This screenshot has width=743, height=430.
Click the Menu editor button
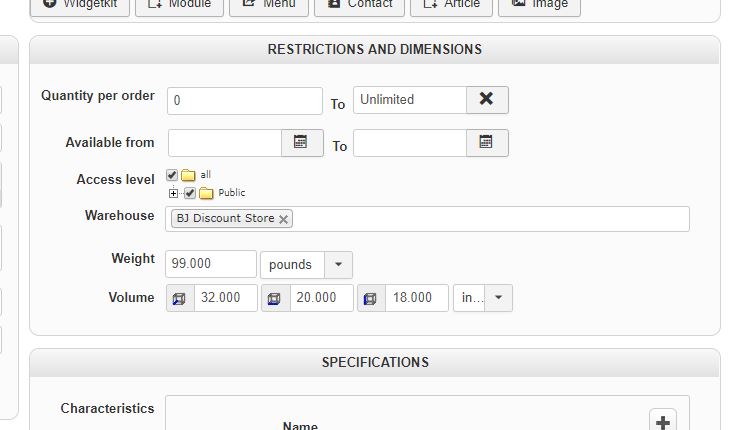(269, 5)
